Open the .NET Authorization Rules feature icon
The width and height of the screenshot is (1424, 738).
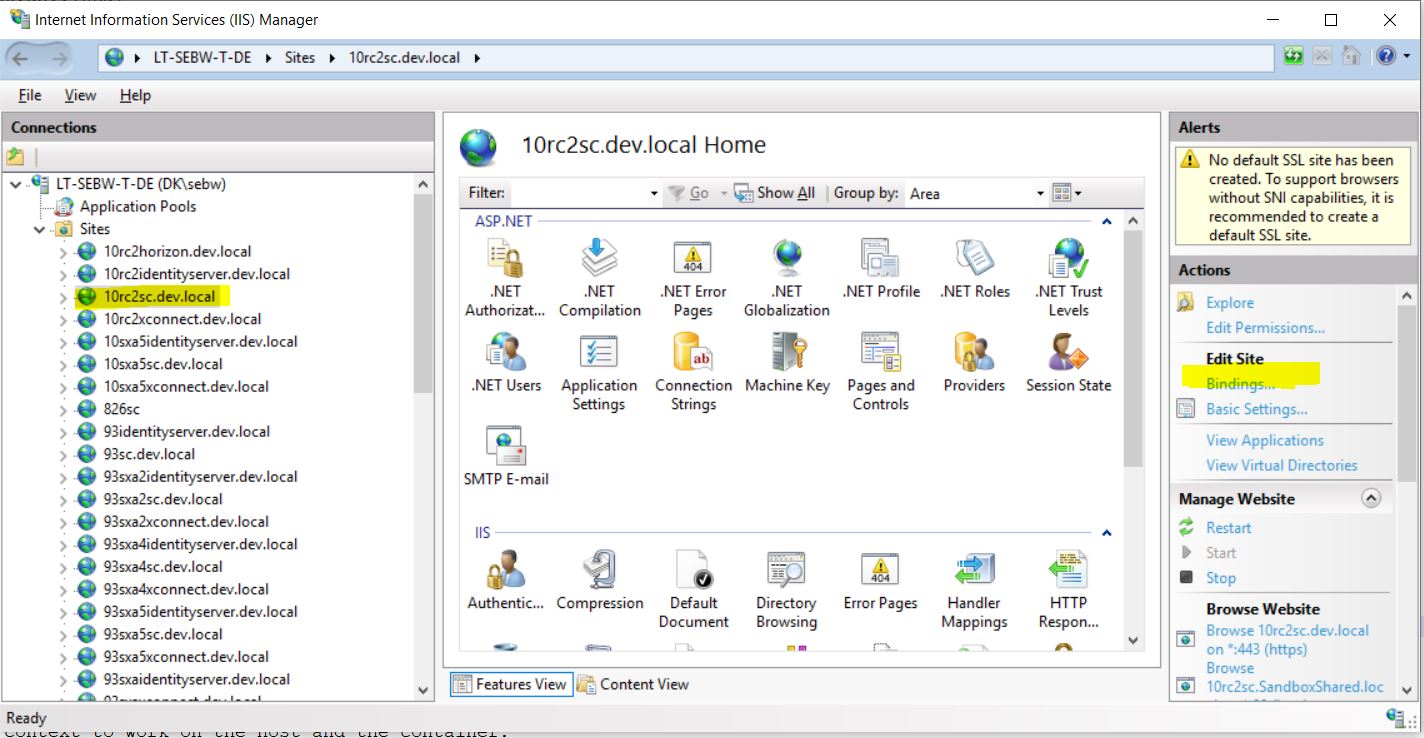(505, 258)
